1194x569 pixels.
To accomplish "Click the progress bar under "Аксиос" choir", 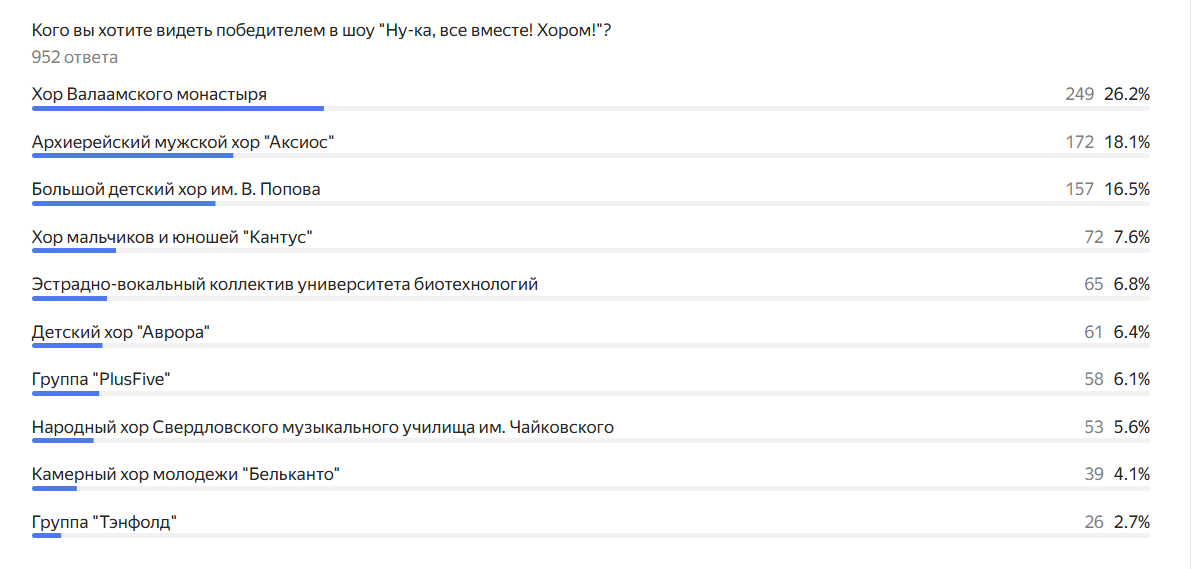I will point(133,155).
